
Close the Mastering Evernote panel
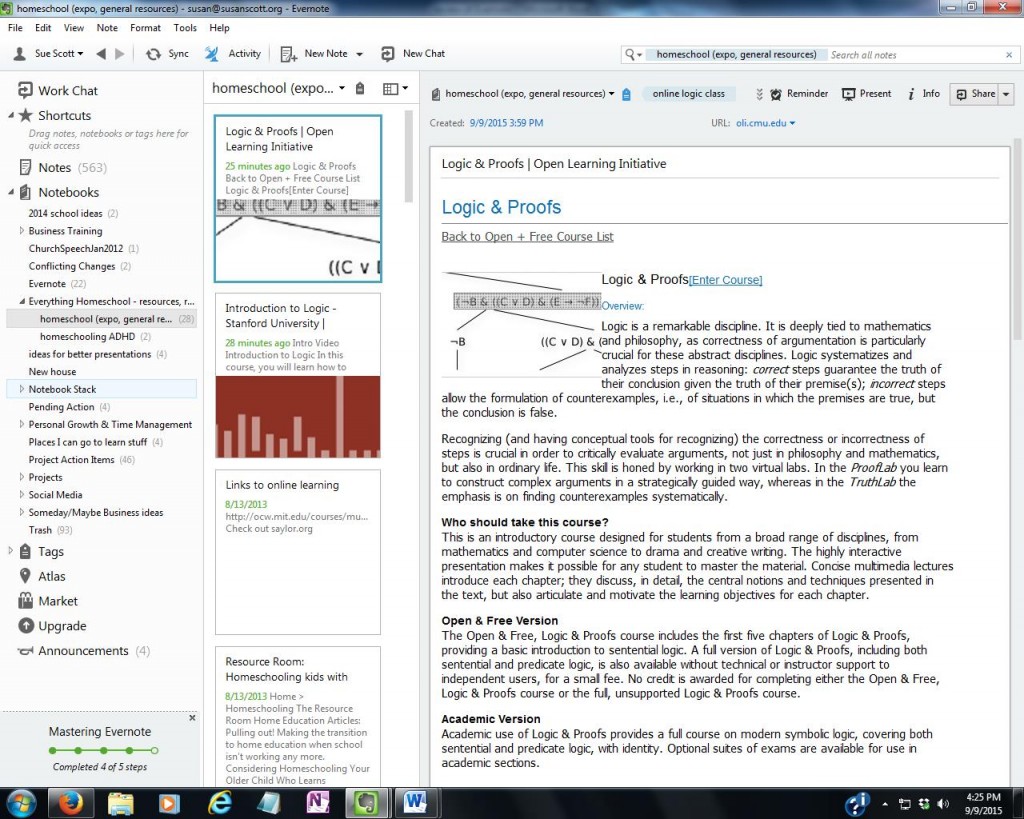click(x=192, y=718)
